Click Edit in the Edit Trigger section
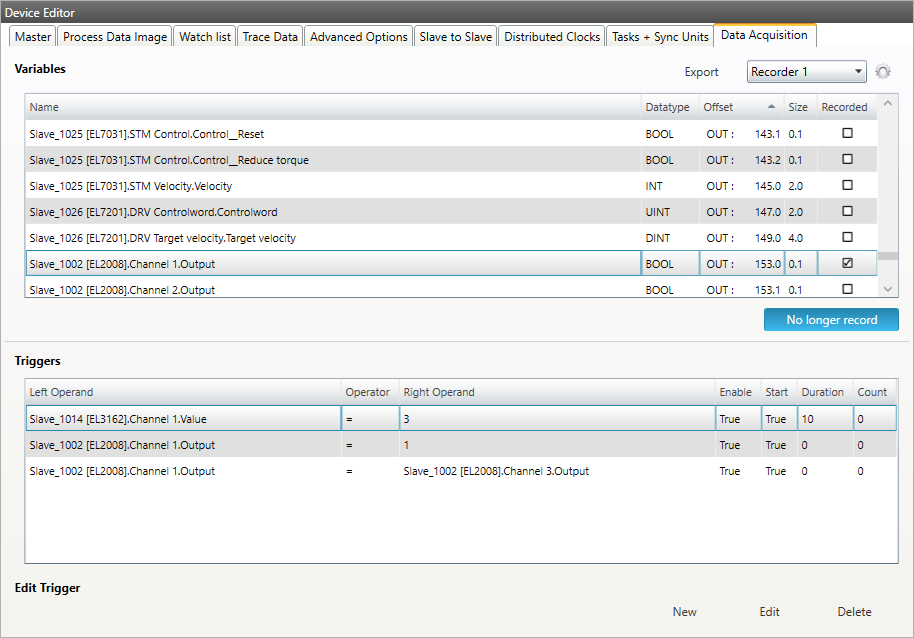 [769, 612]
